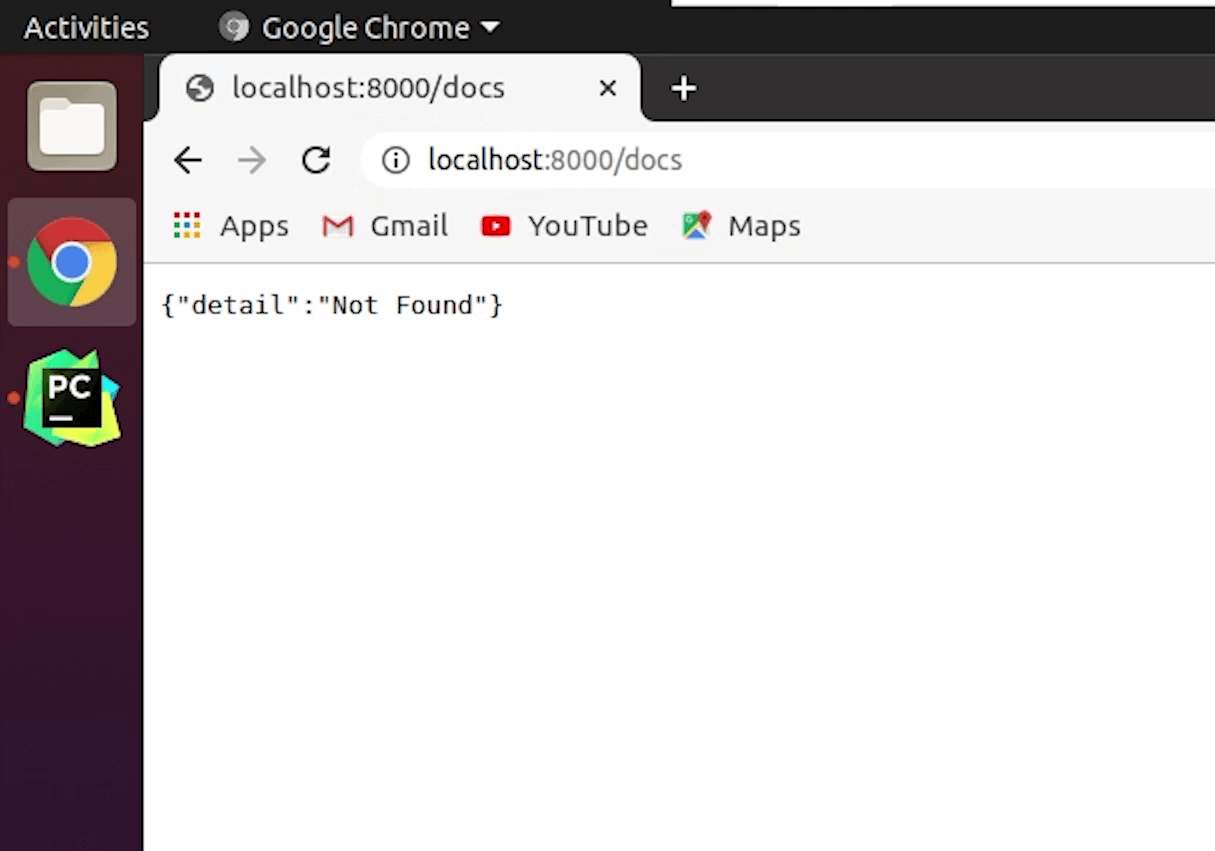Click the greyed-out forward arrow
Screen dimensions: 1215x851
coord(252,160)
